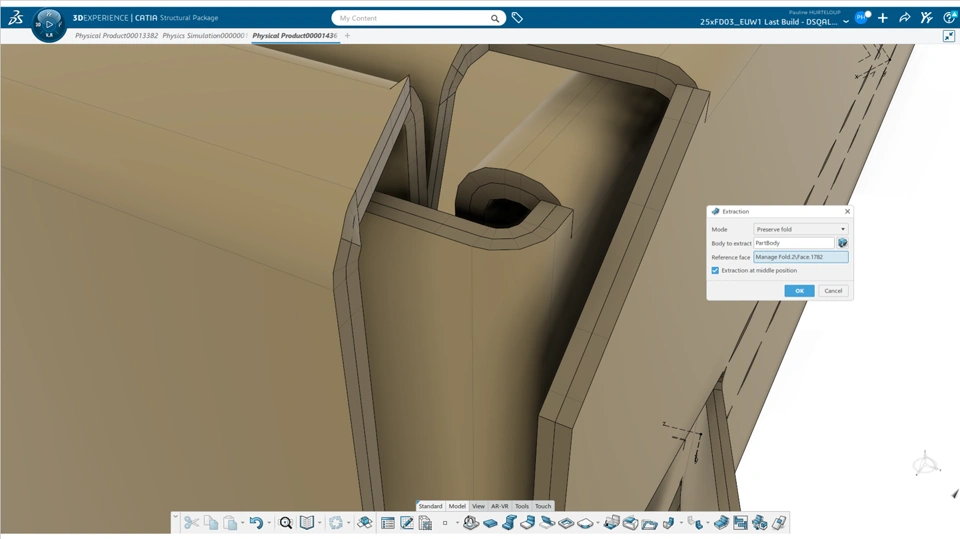Click the robot axis icon in viewport corner
This screenshot has width=960, height=539.
pyautogui.click(x=926, y=464)
